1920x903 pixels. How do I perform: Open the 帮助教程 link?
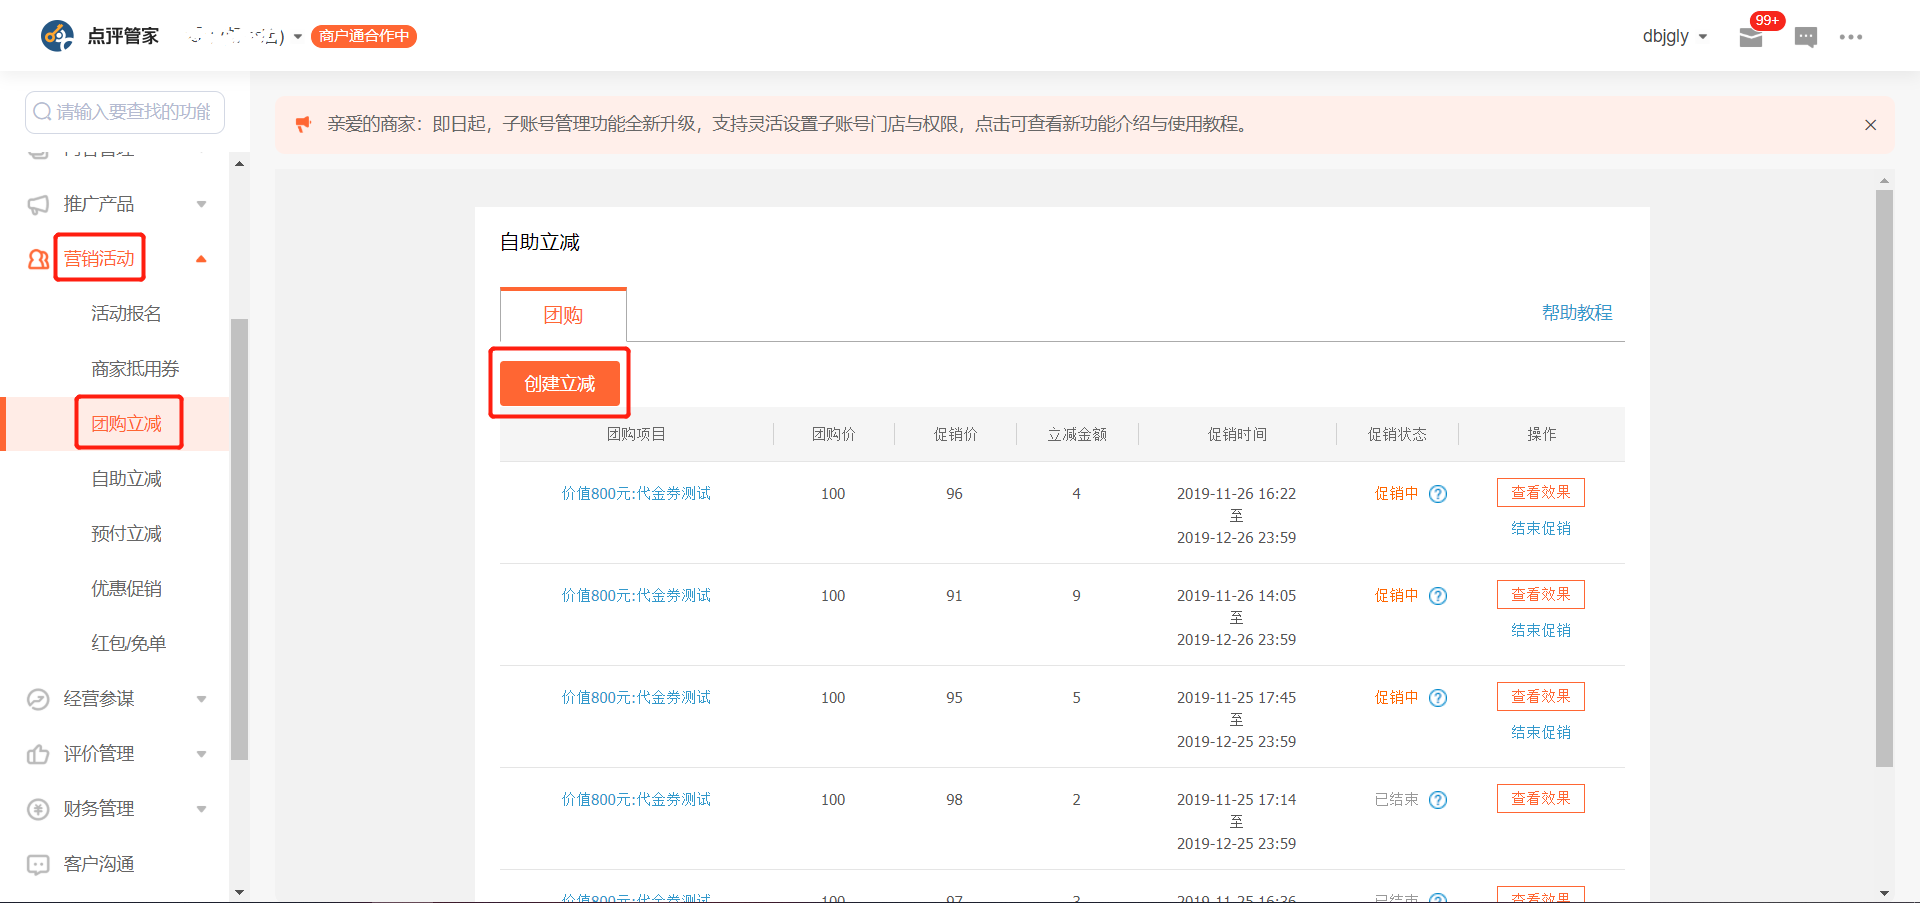pos(1577,313)
